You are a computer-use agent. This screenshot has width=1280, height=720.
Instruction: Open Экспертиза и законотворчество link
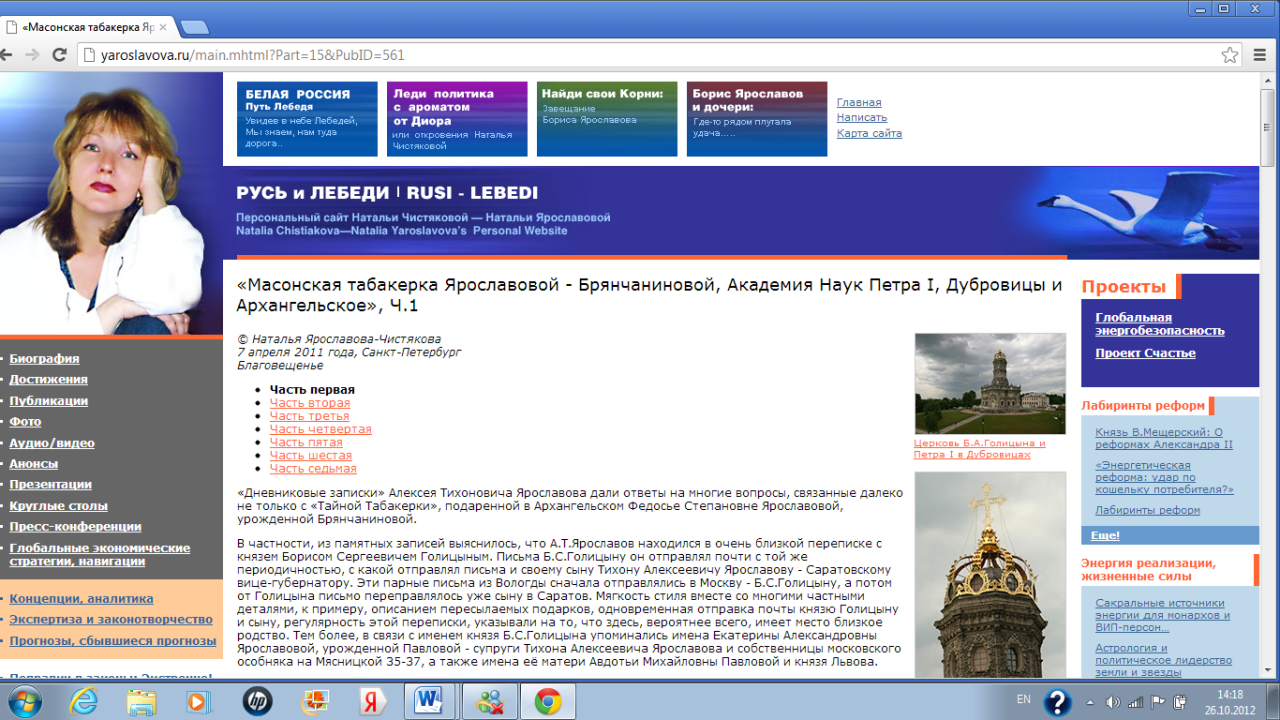tap(111, 619)
